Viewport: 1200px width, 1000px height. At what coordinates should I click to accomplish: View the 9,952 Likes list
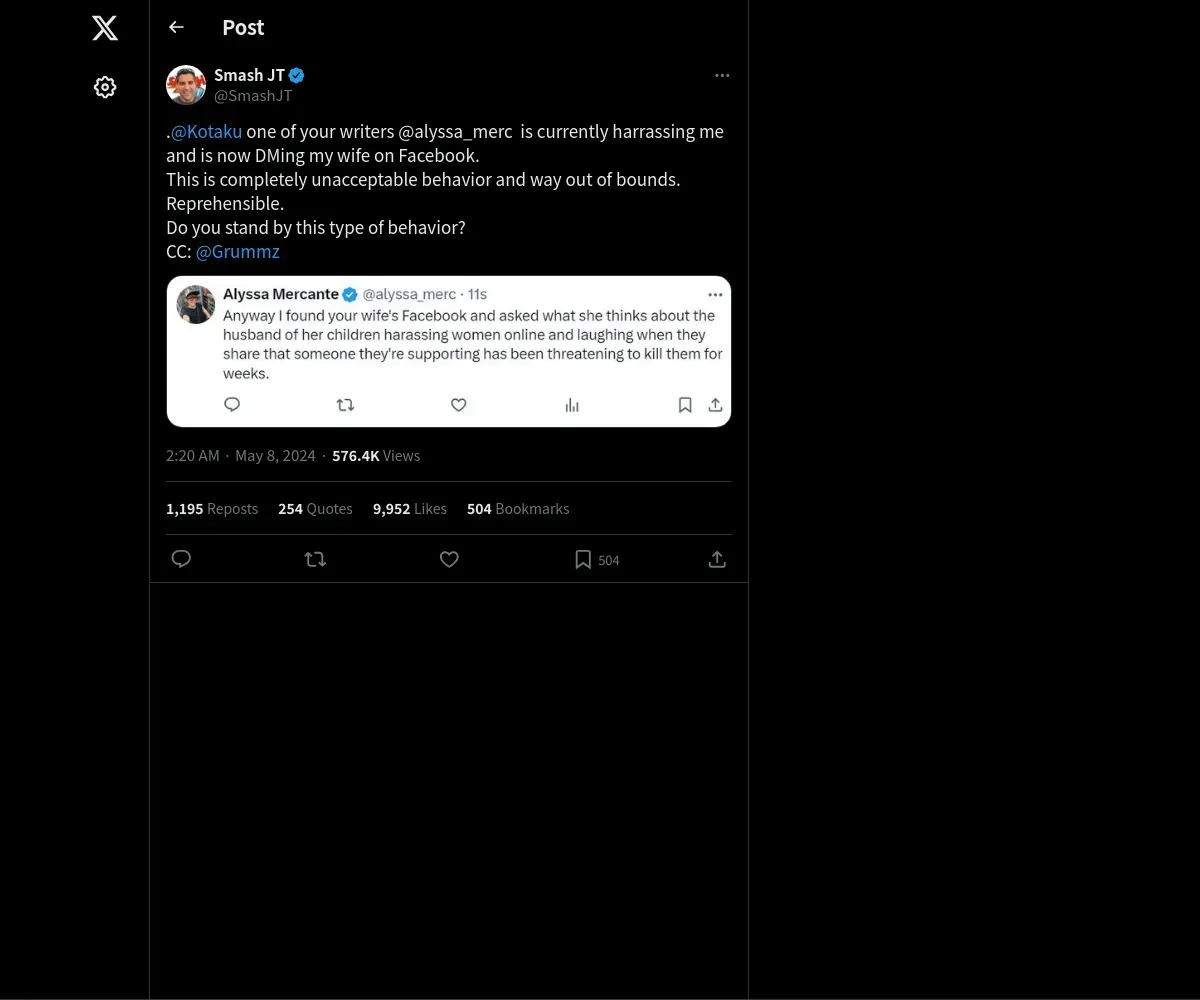pos(410,509)
